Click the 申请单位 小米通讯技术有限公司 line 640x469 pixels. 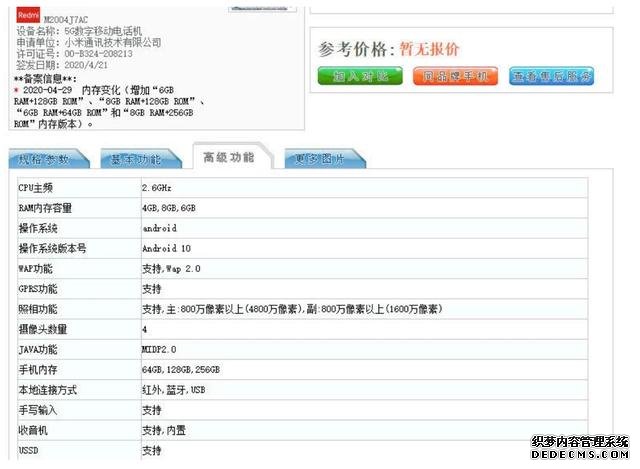[x=89, y=42]
